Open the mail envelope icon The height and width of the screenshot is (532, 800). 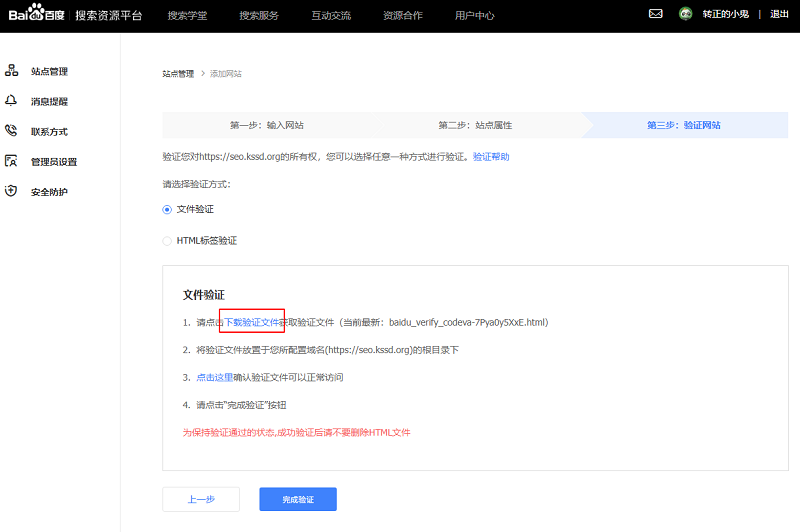click(656, 14)
